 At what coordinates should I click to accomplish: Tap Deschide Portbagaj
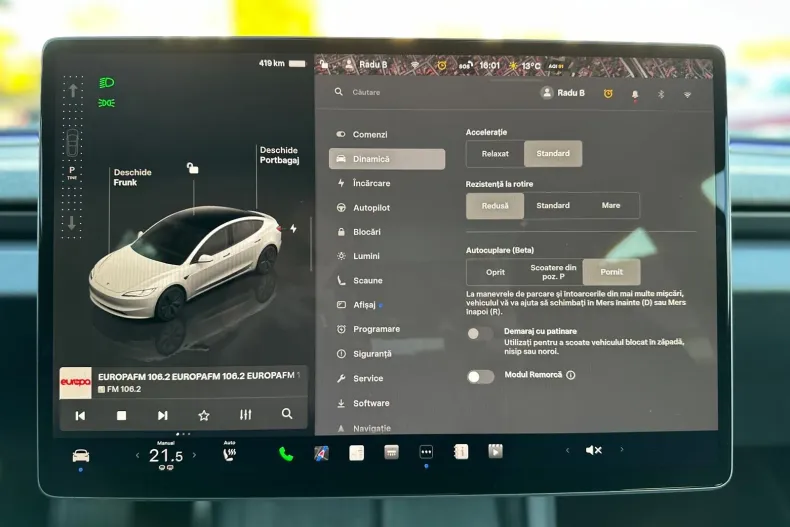[280, 155]
